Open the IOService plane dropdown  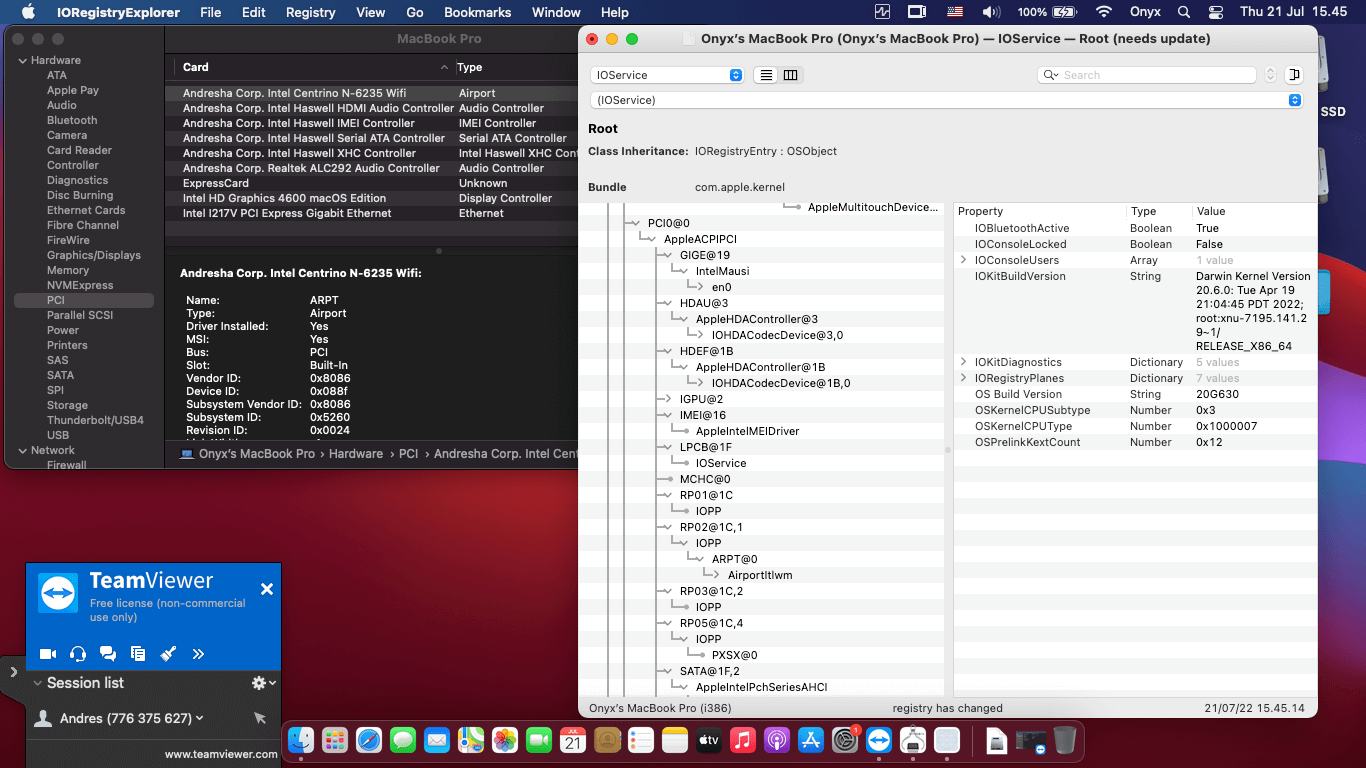pyautogui.click(x=667, y=75)
